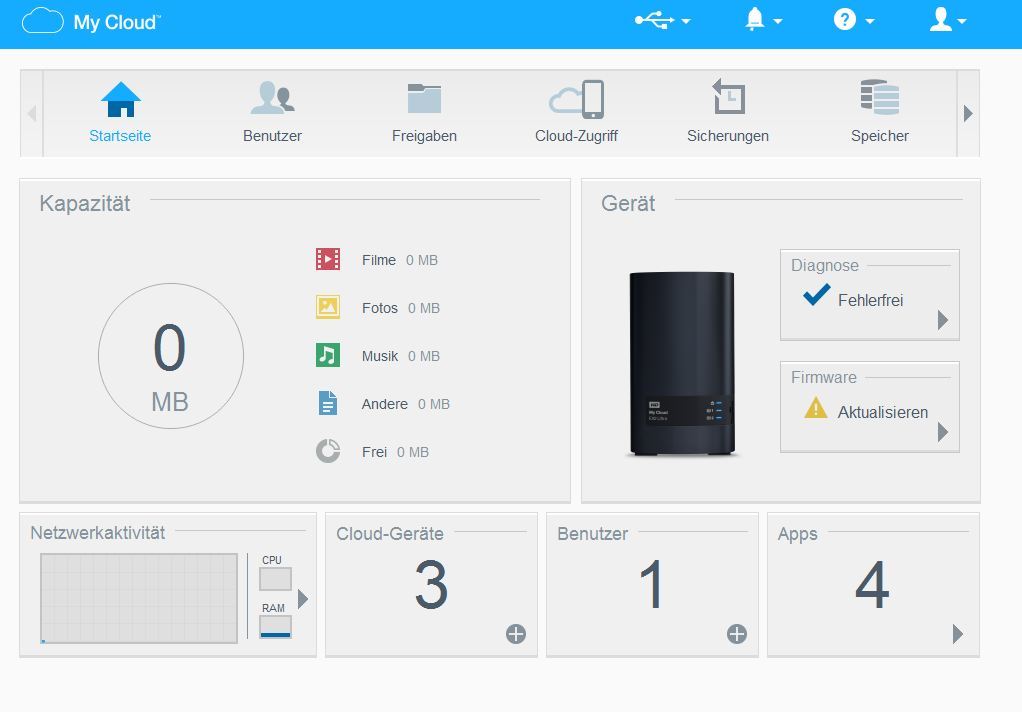Image resolution: width=1022 pixels, height=712 pixels.
Task: Click the Gerät panel heading
Action: (628, 203)
